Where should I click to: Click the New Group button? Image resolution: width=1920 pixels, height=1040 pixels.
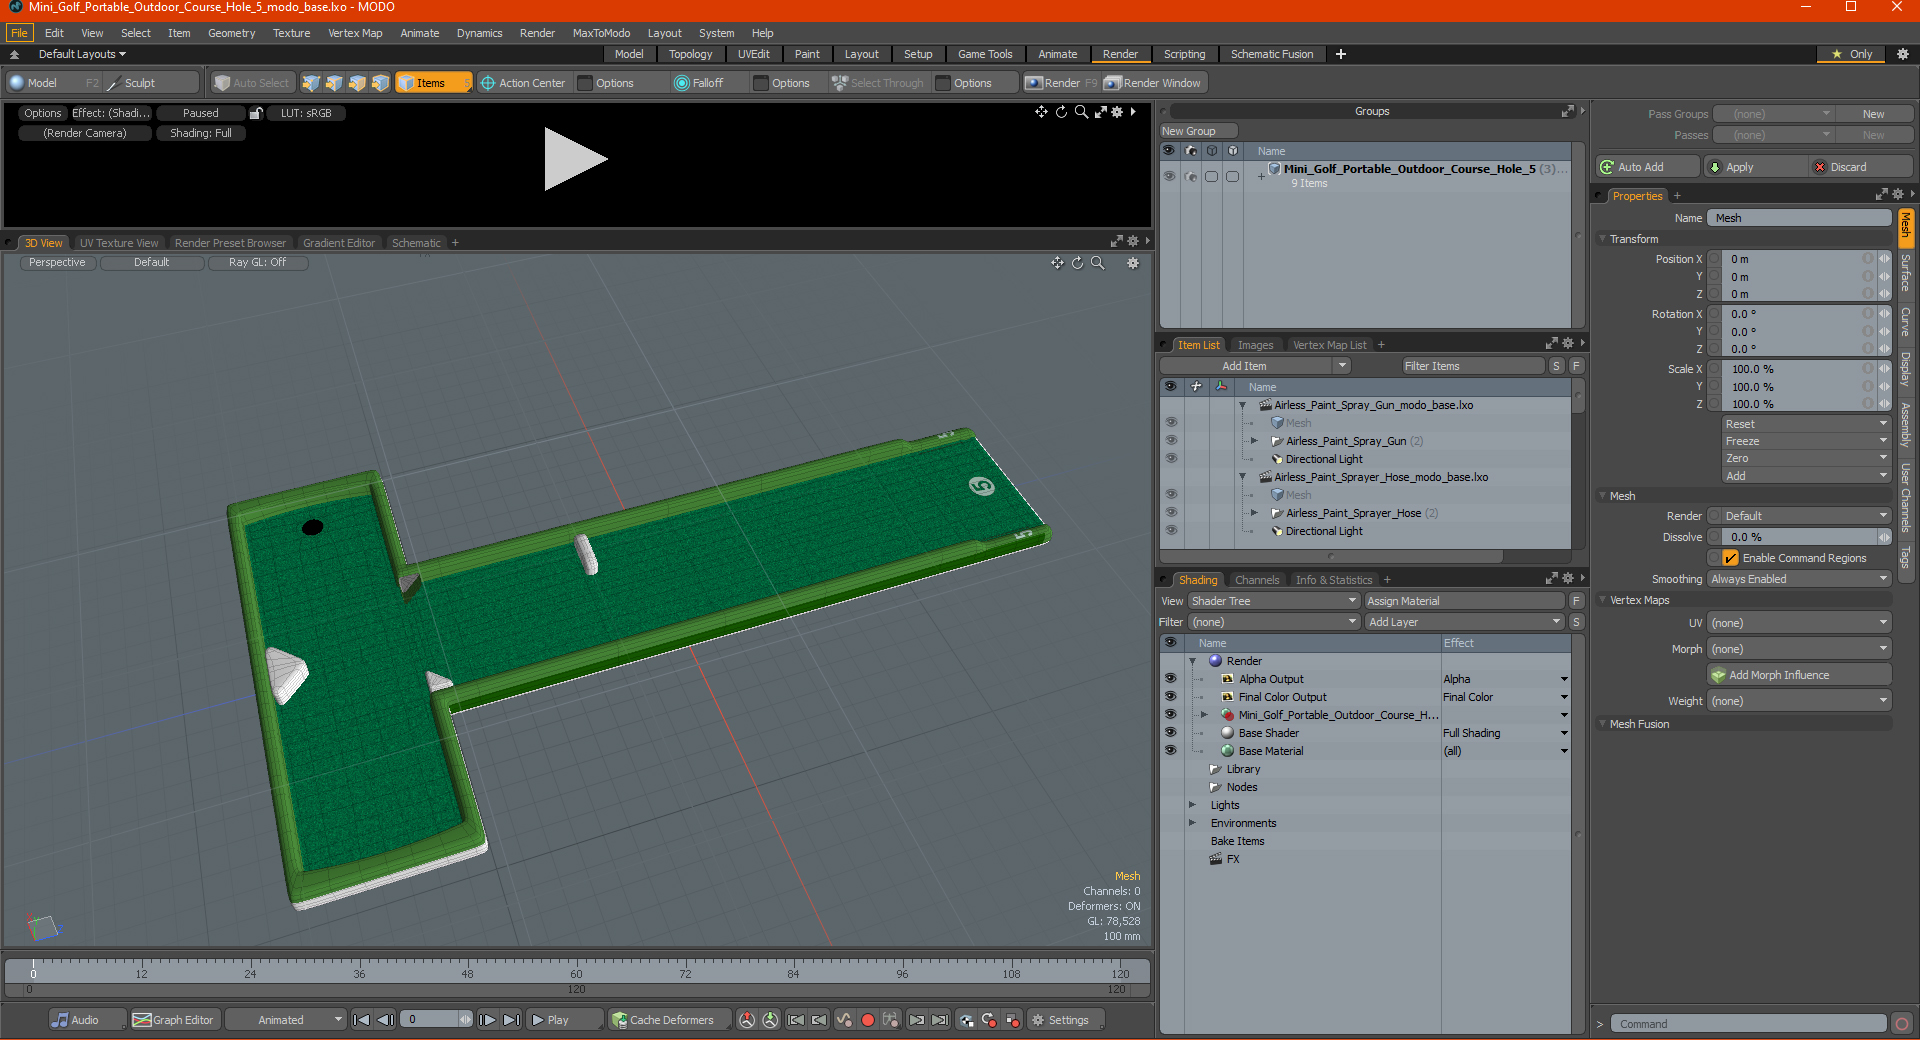(1198, 131)
